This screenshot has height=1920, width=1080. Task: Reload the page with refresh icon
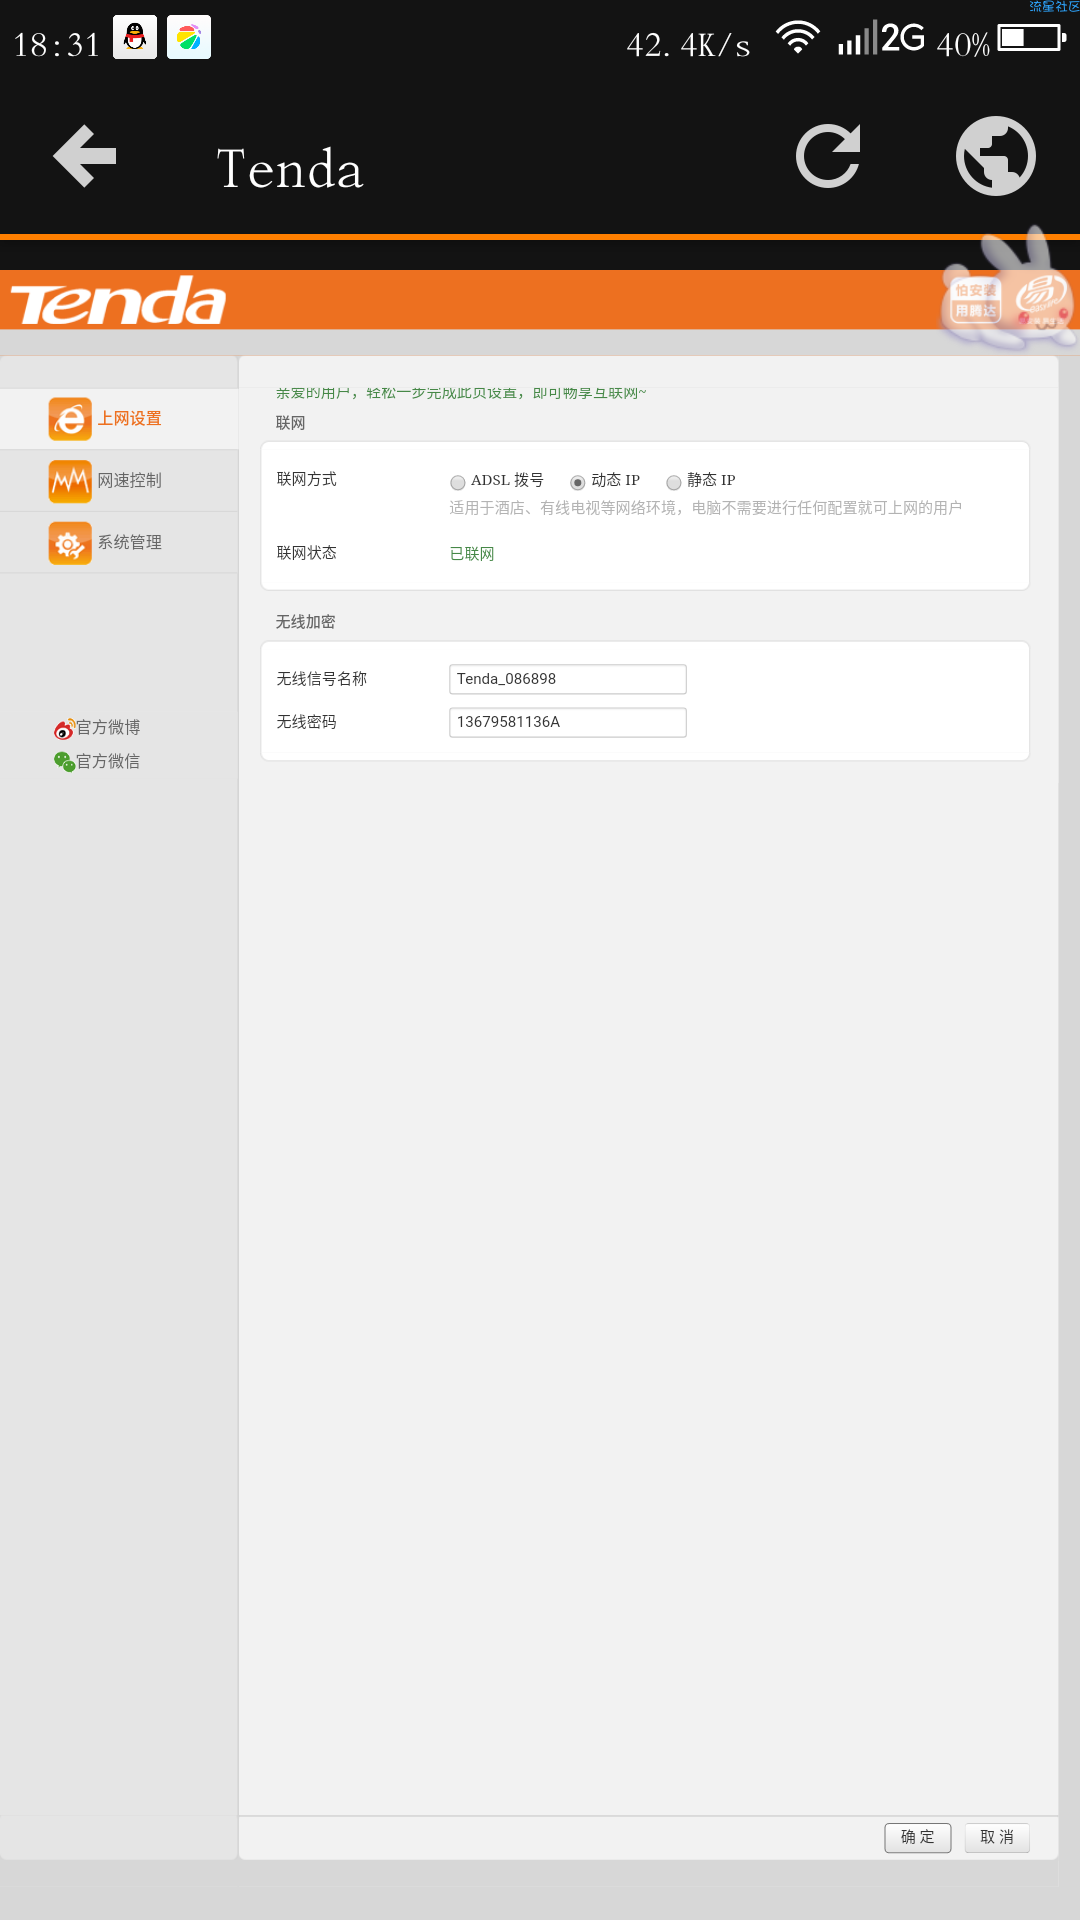[x=828, y=156]
